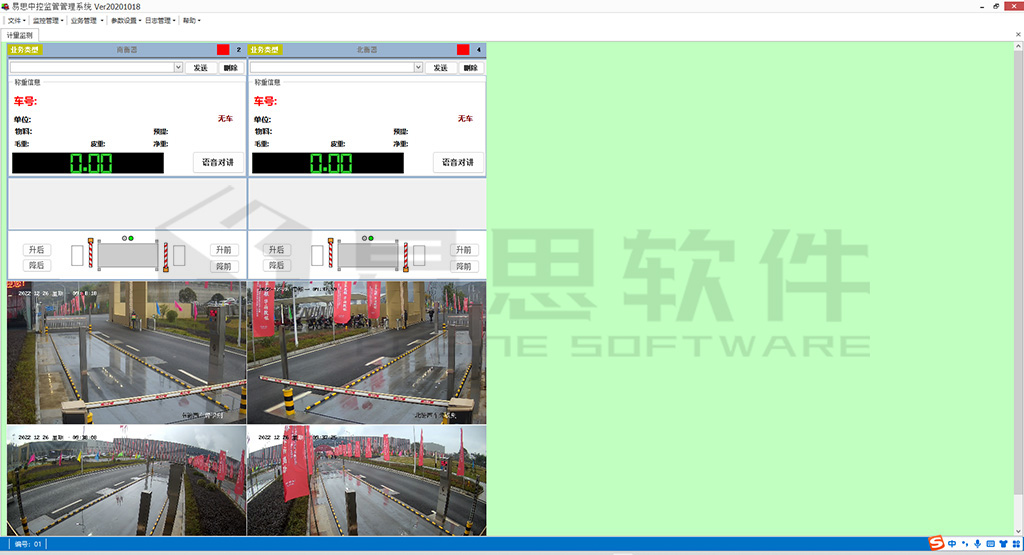1024x555 pixels.
Task: Click 语音对讲 button on left scale panel
Action: [218, 162]
